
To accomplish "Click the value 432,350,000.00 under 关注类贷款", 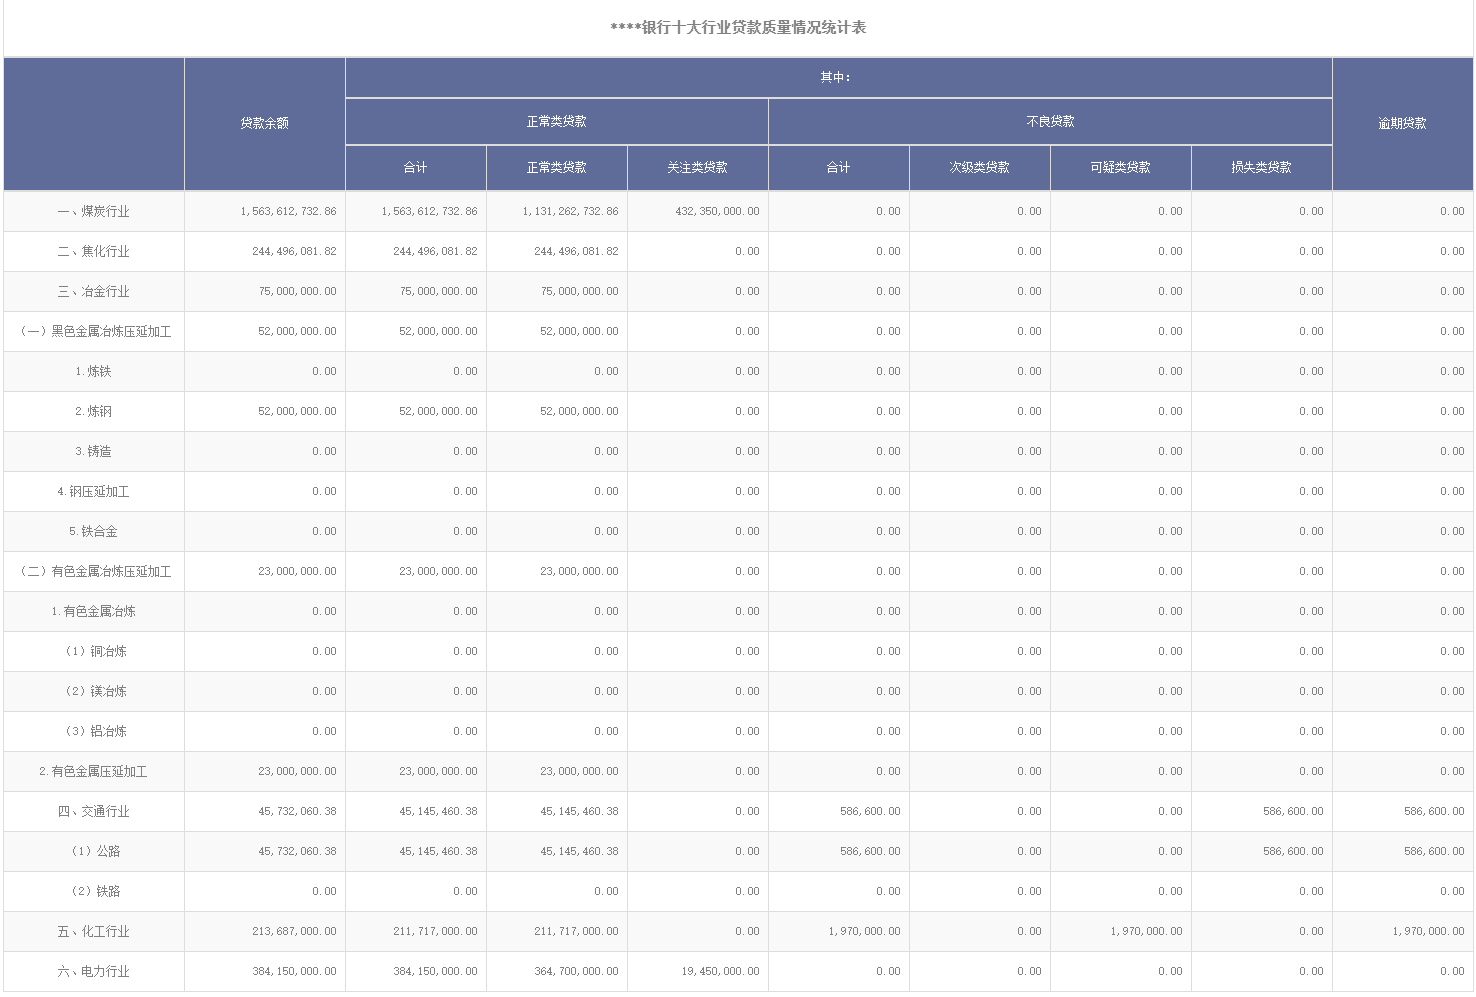I will click(717, 211).
